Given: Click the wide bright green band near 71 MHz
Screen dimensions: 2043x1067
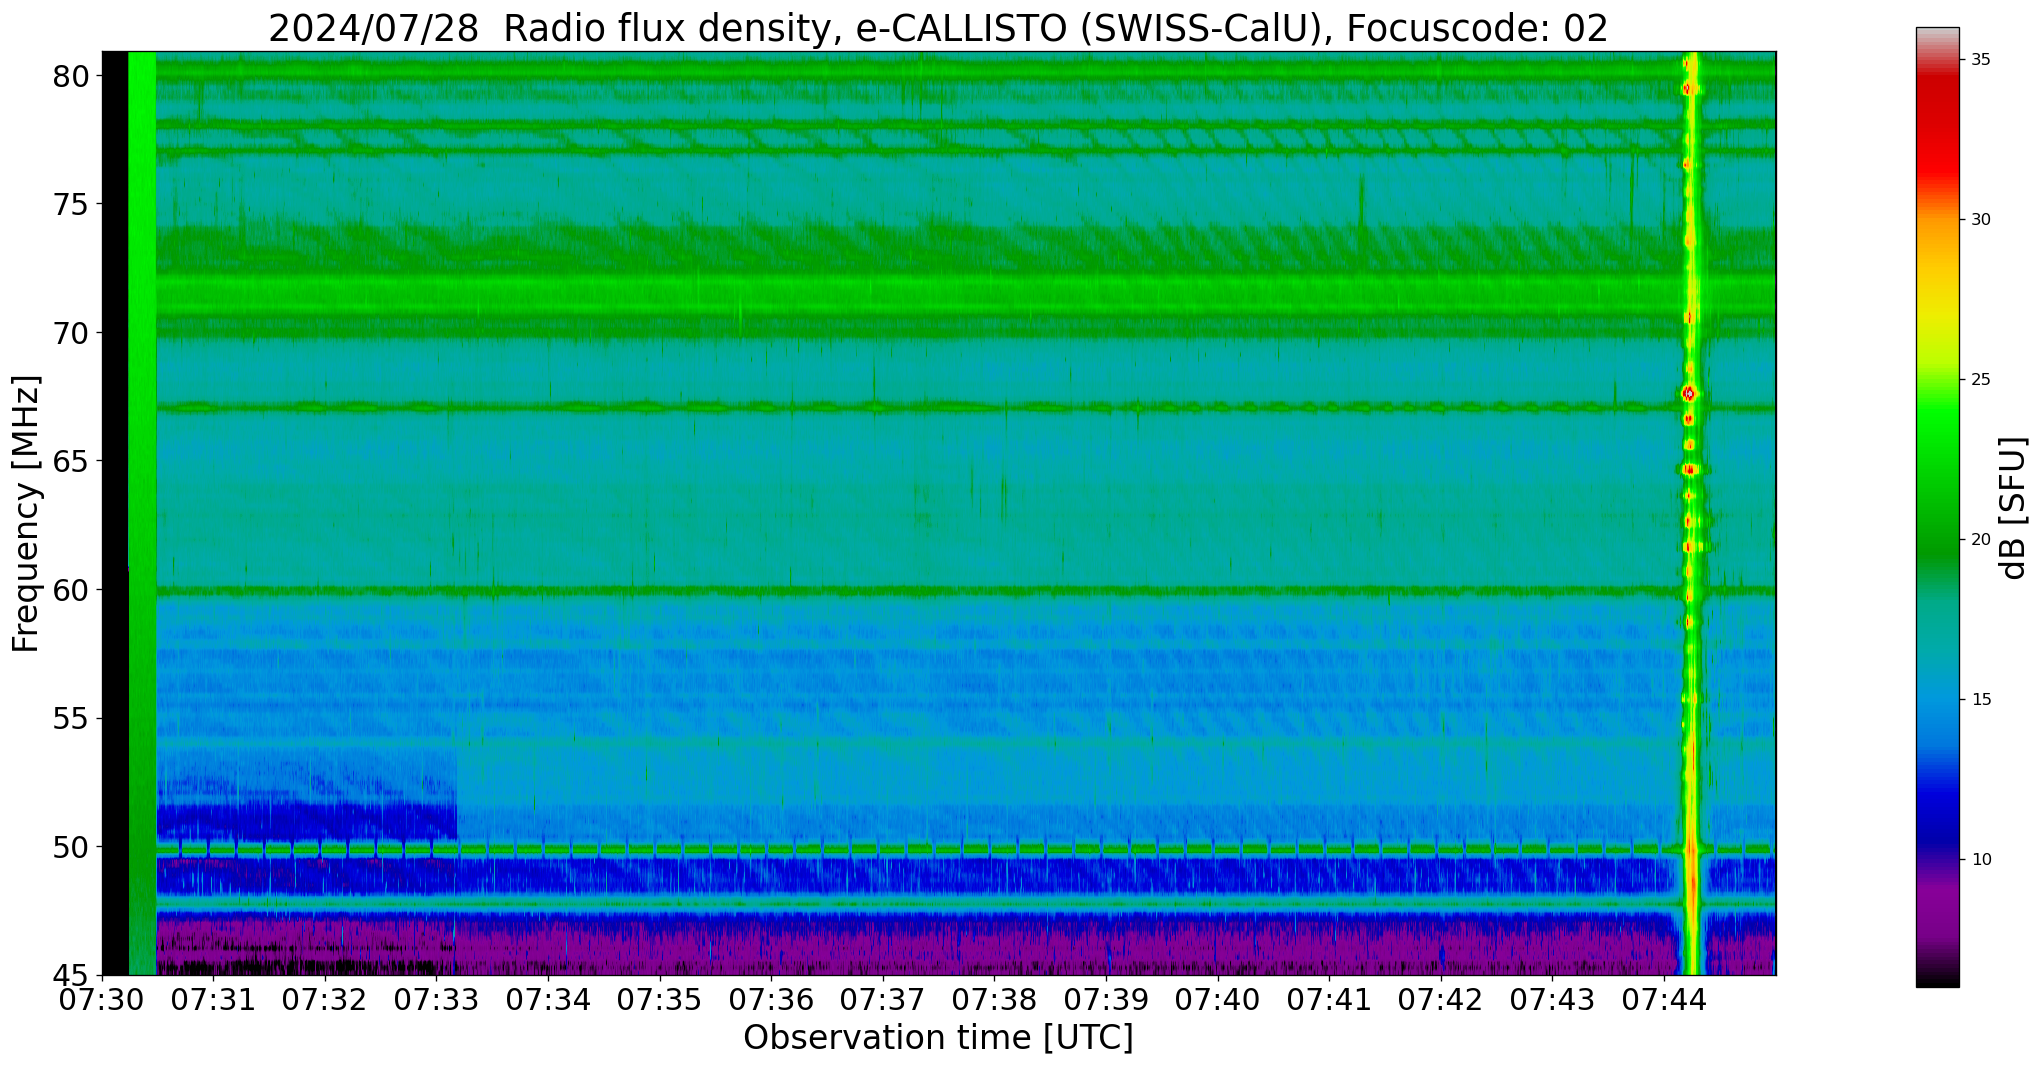Looking at the screenshot, I should 966,294.
